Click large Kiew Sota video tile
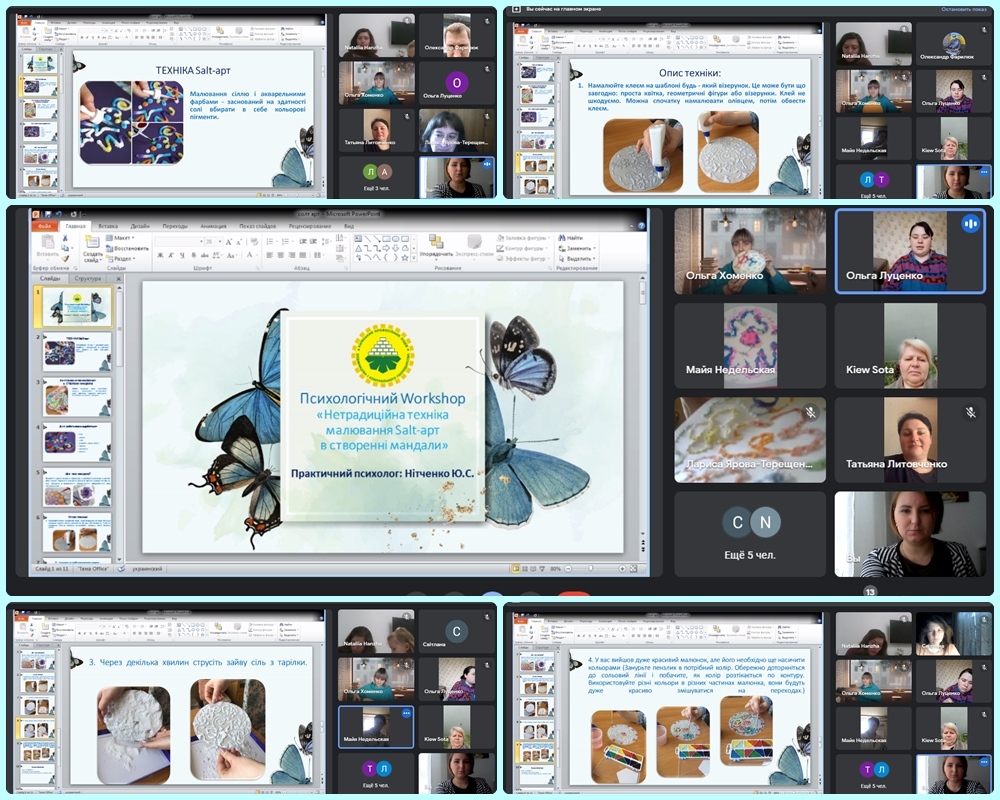This screenshot has height=800, width=1000. click(x=910, y=346)
